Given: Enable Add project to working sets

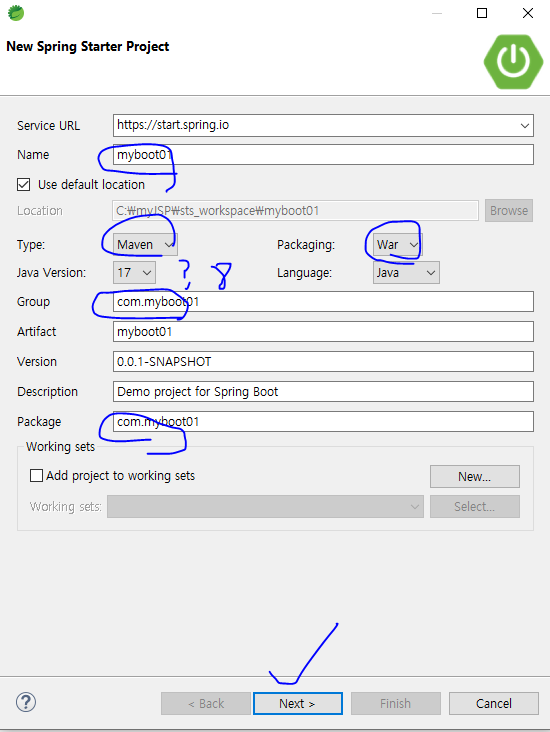Looking at the screenshot, I should point(36,476).
